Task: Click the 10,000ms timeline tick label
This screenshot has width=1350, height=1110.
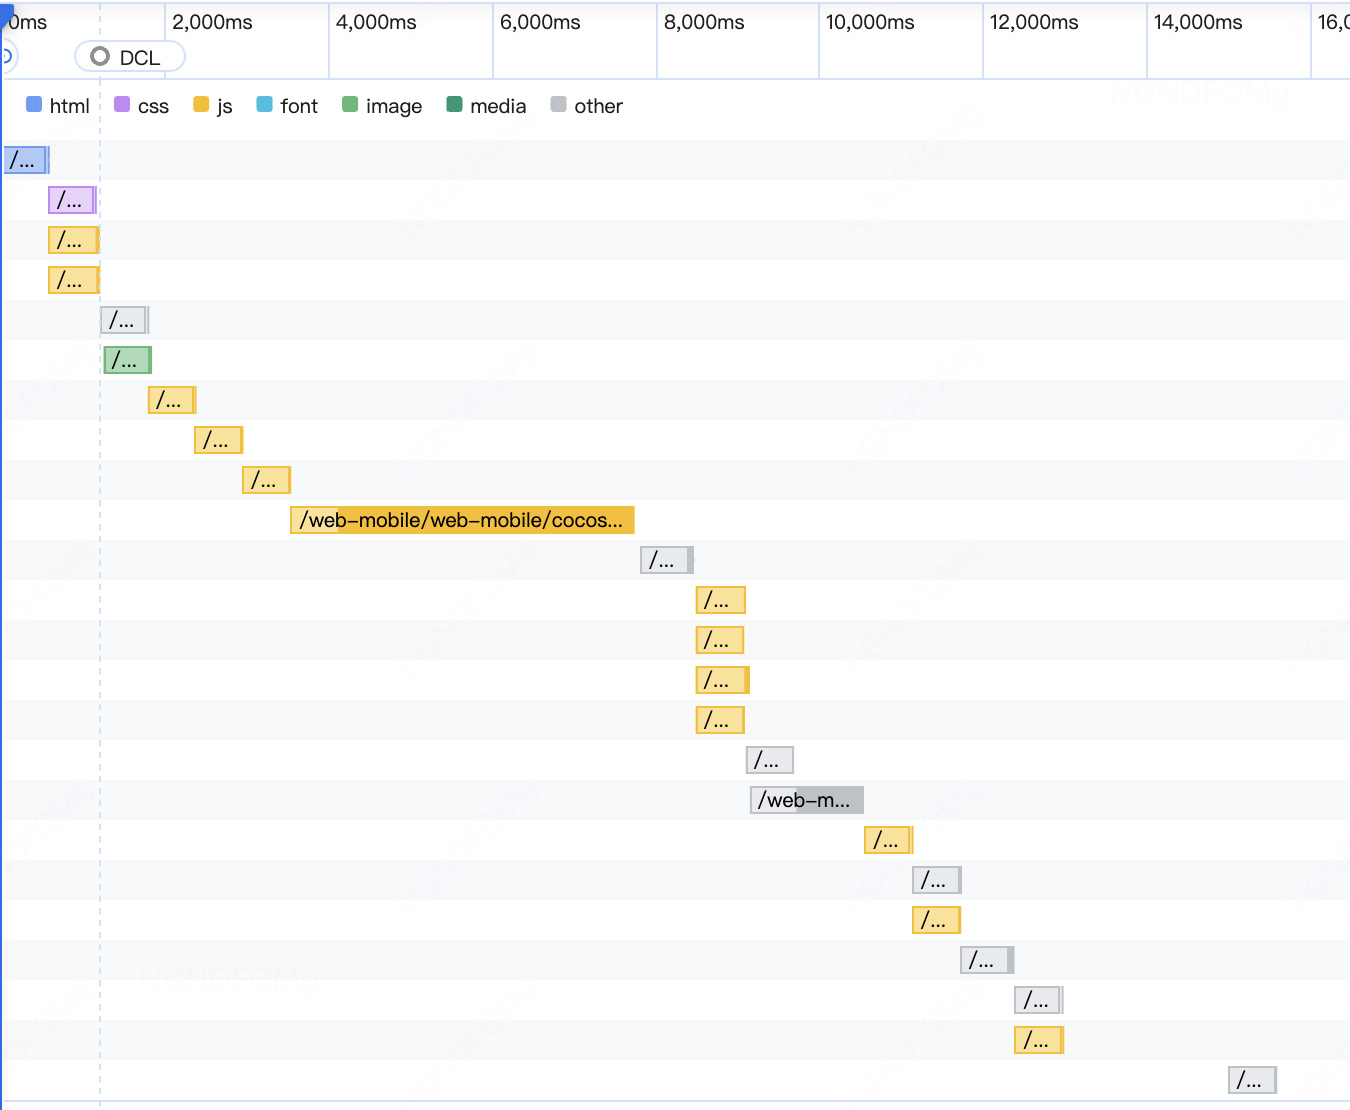Action: click(870, 22)
